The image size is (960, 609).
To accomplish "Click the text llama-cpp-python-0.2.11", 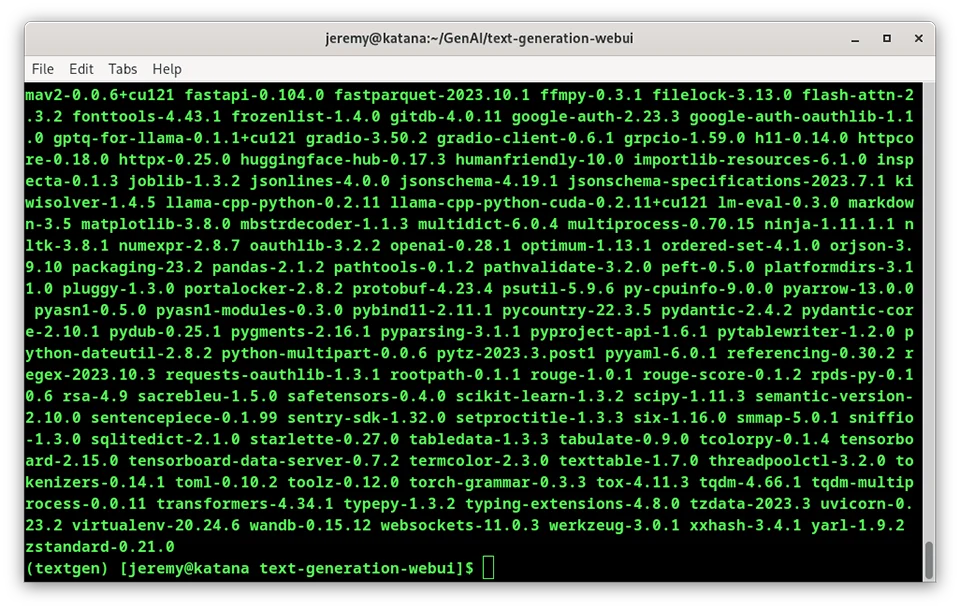I will [x=273, y=203].
